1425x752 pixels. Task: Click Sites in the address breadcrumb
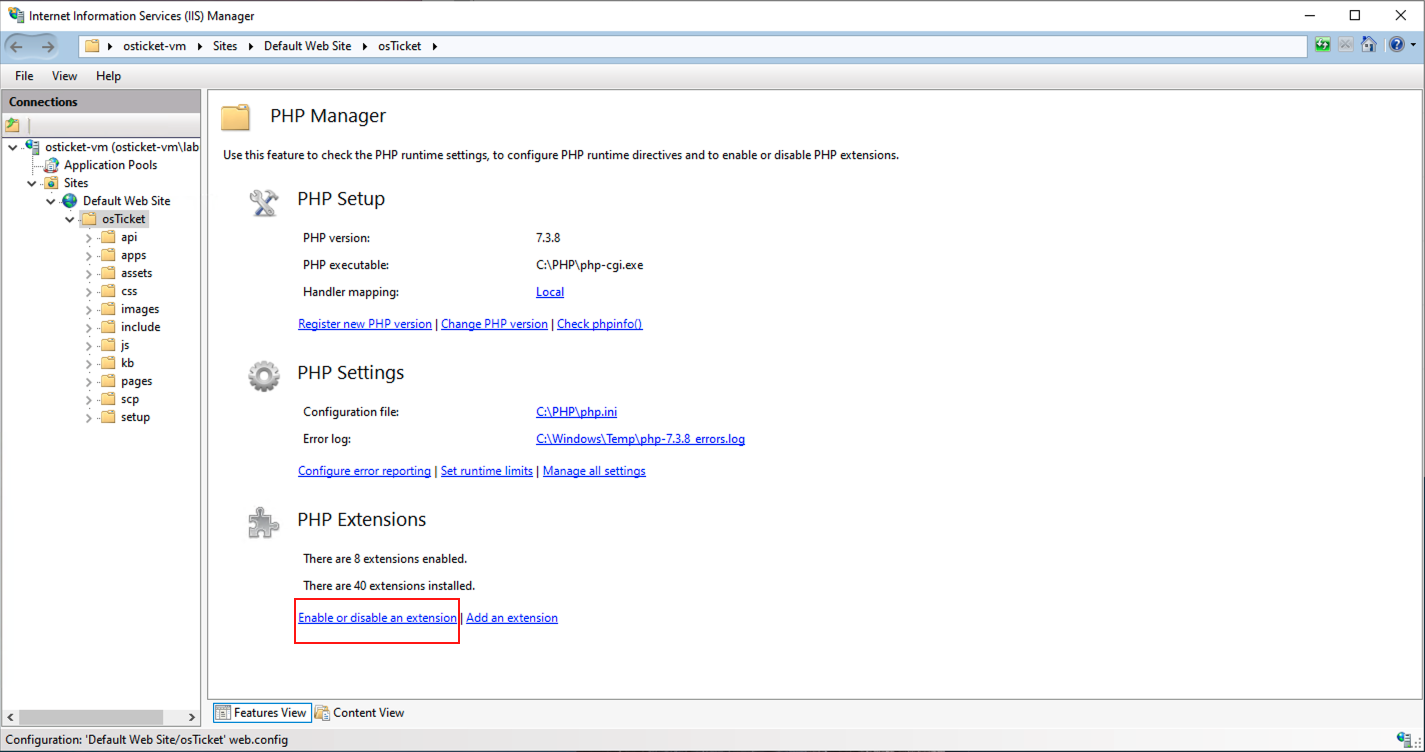225,46
